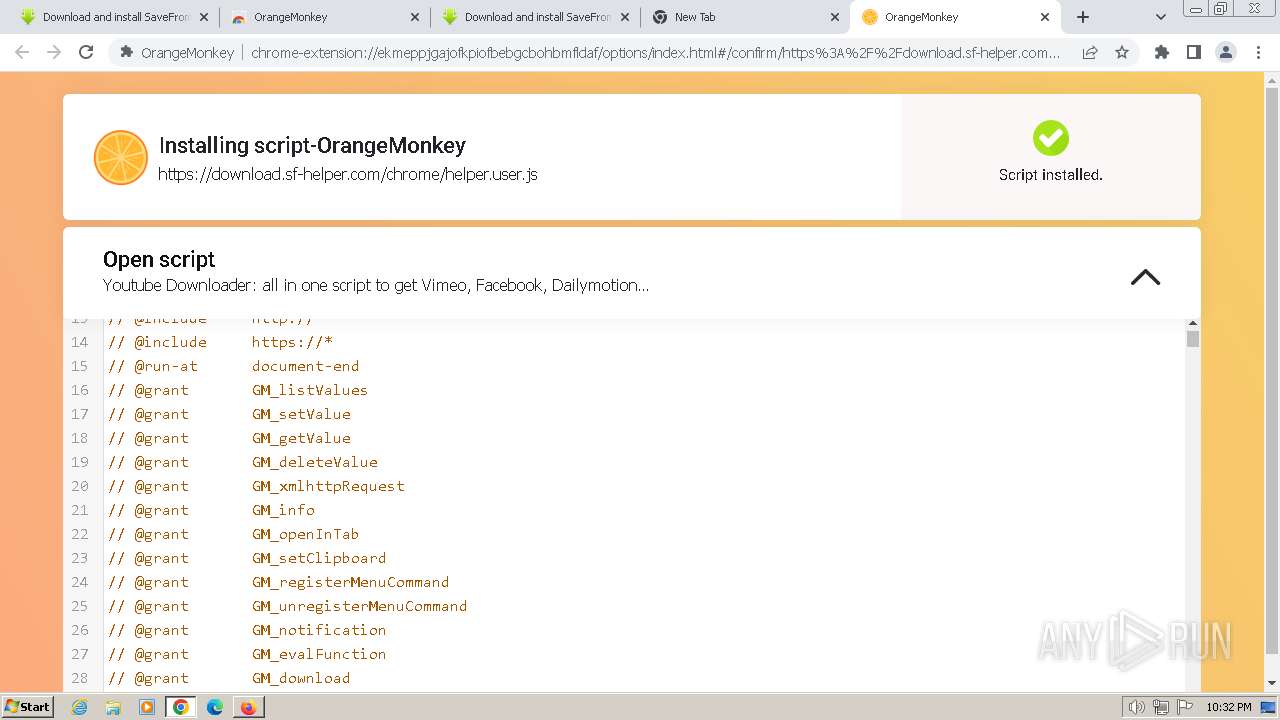
Task: Click GM_info on line 21
Action: coord(283,510)
